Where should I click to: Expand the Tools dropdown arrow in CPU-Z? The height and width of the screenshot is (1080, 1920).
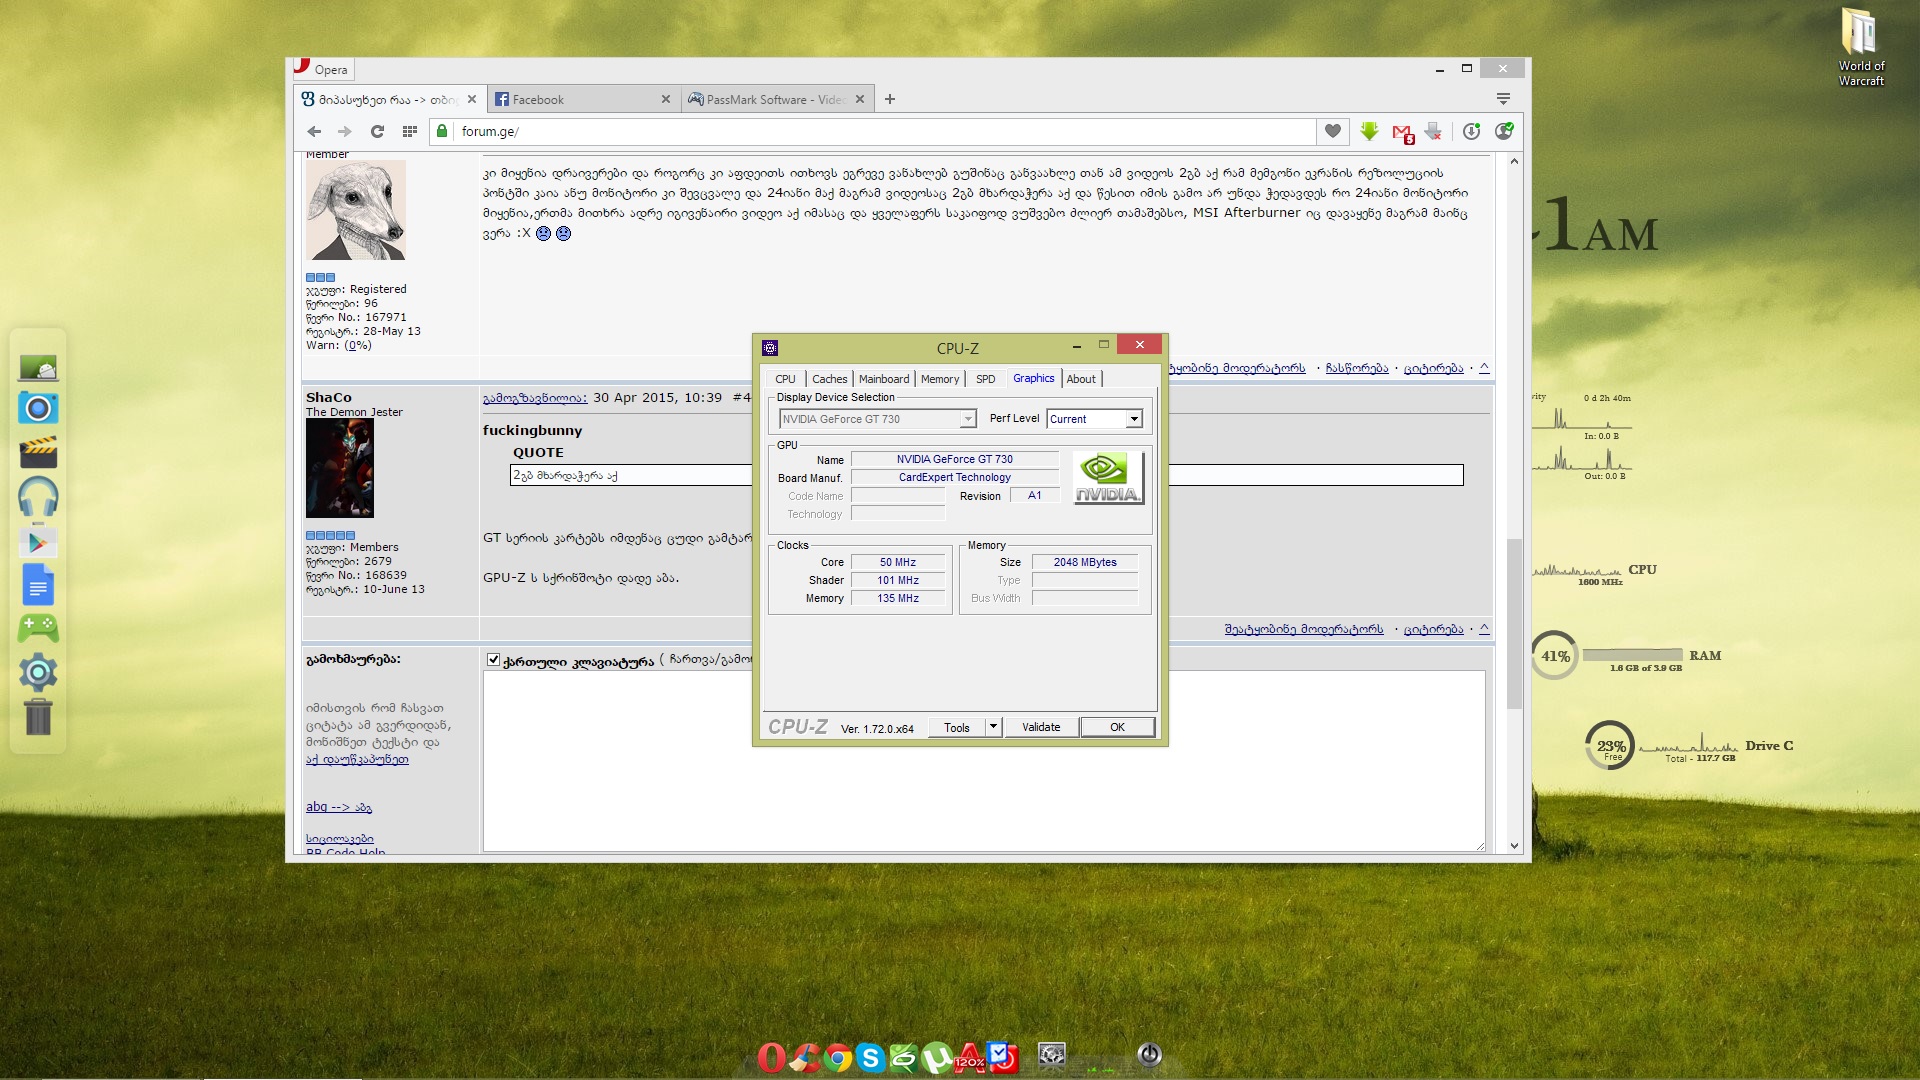pyautogui.click(x=993, y=727)
